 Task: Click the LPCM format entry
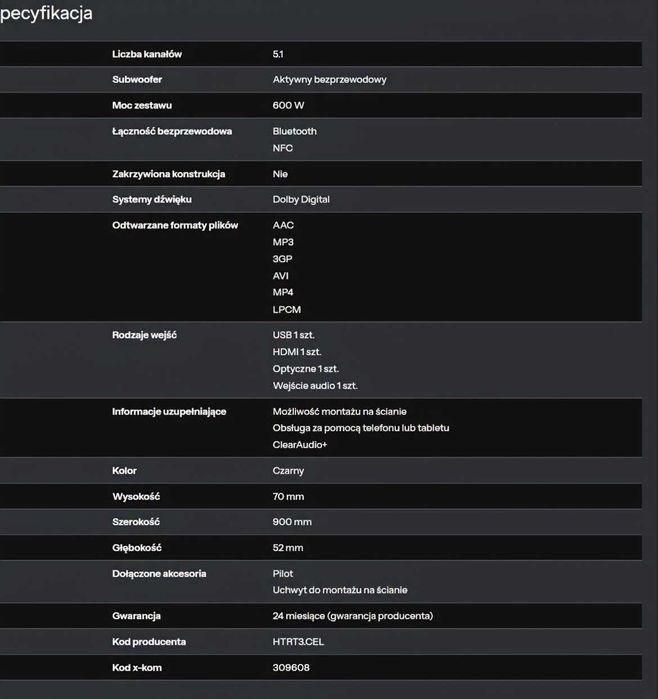point(287,310)
